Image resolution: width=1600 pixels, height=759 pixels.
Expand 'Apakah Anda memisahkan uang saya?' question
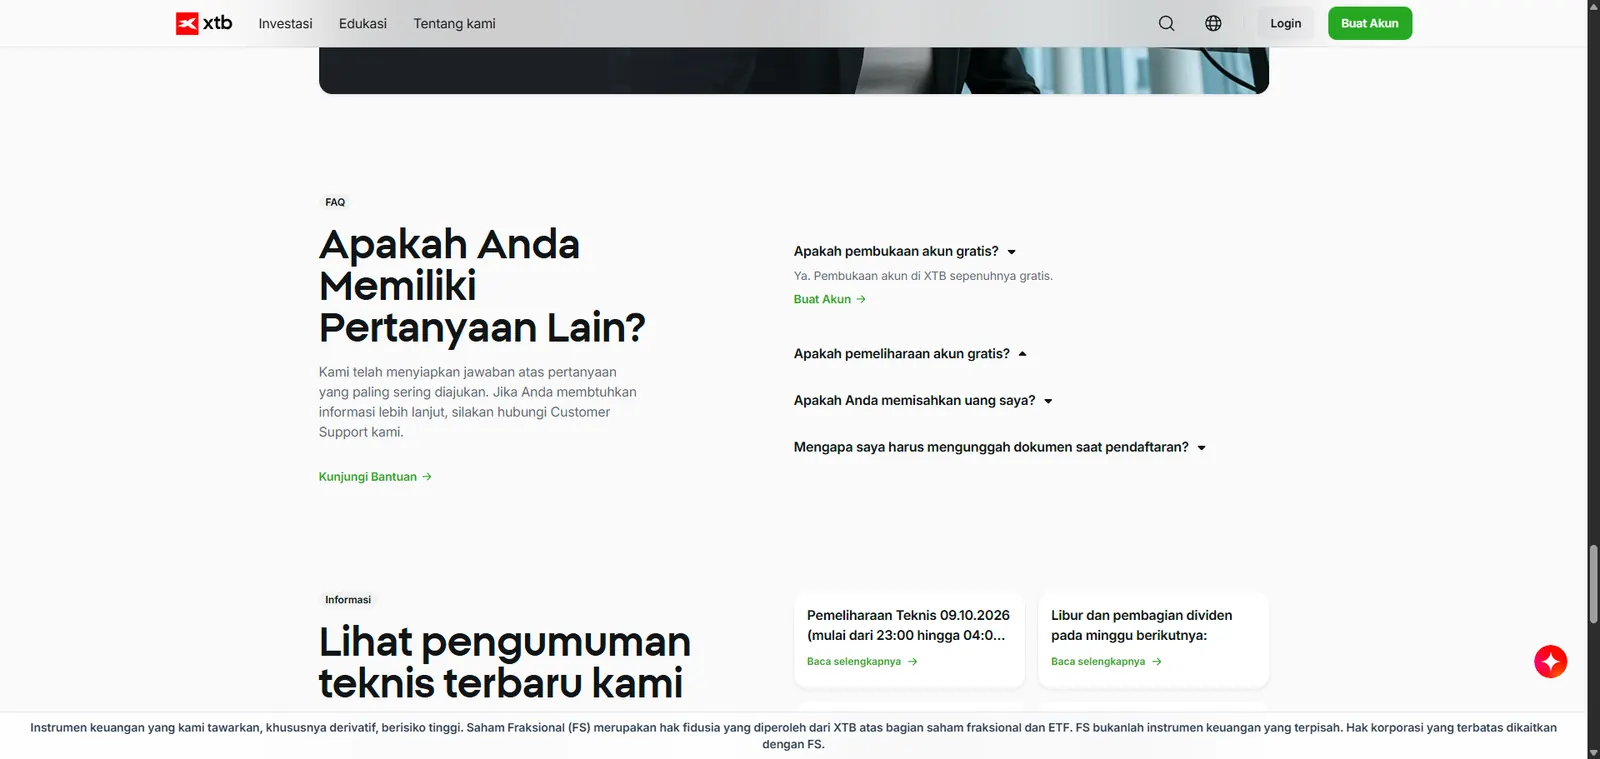pyautogui.click(x=923, y=400)
